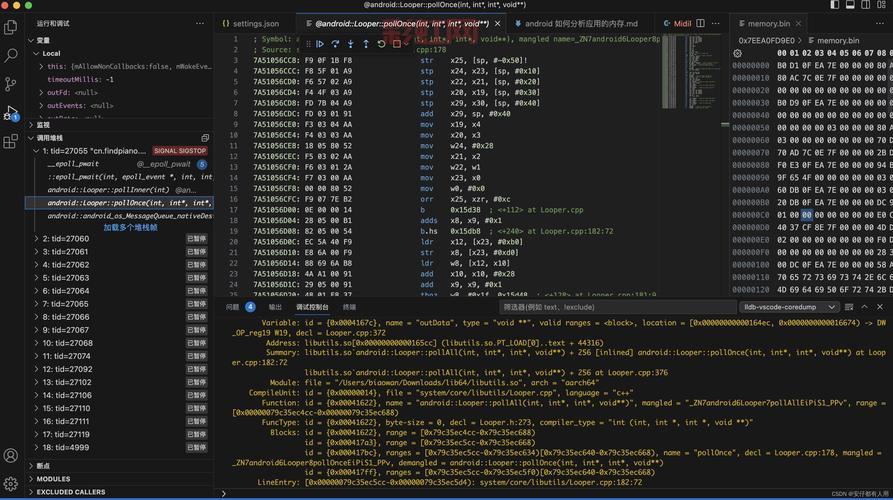Screen dimensions: 893x500
Task: Open more actions in Run and Debug header
Action: coord(200,23)
